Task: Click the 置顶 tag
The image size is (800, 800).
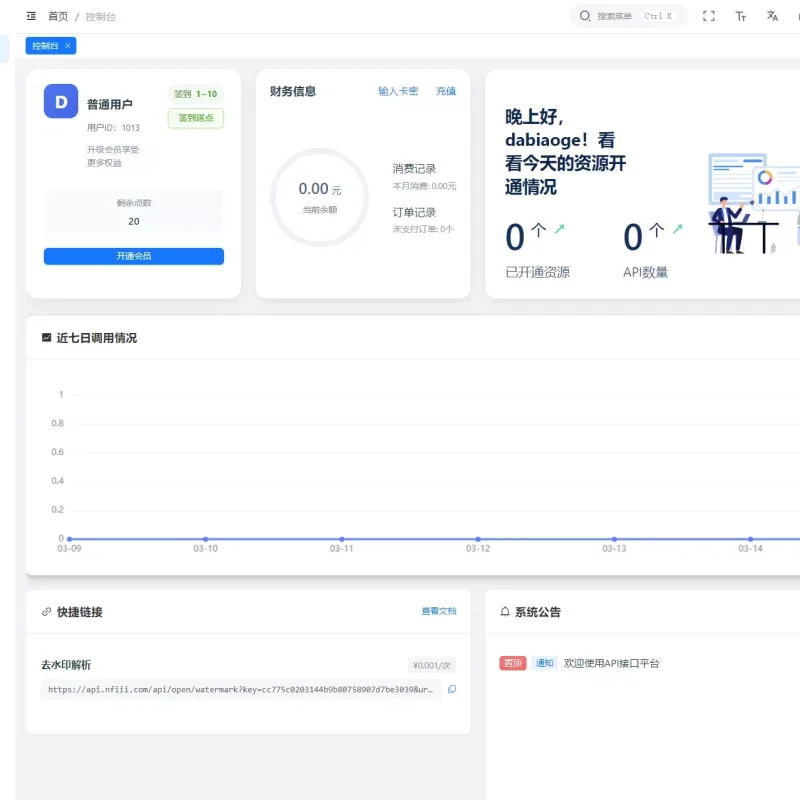Action: click(x=513, y=663)
